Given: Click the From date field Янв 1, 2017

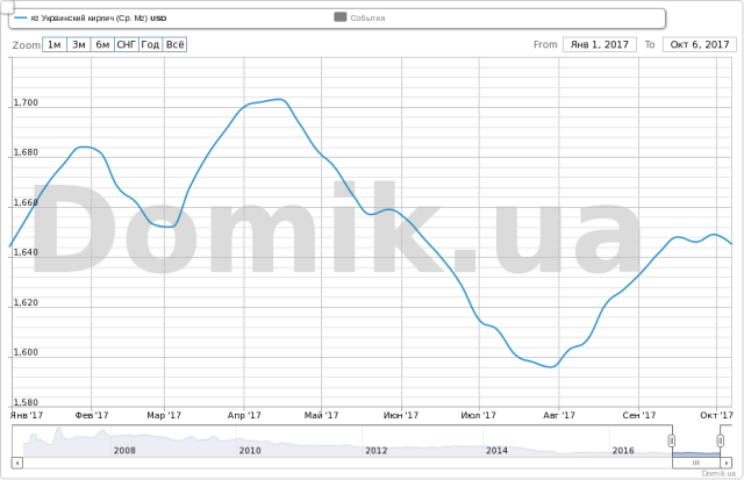Looking at the screenshot, I should [x=600, y=45].
